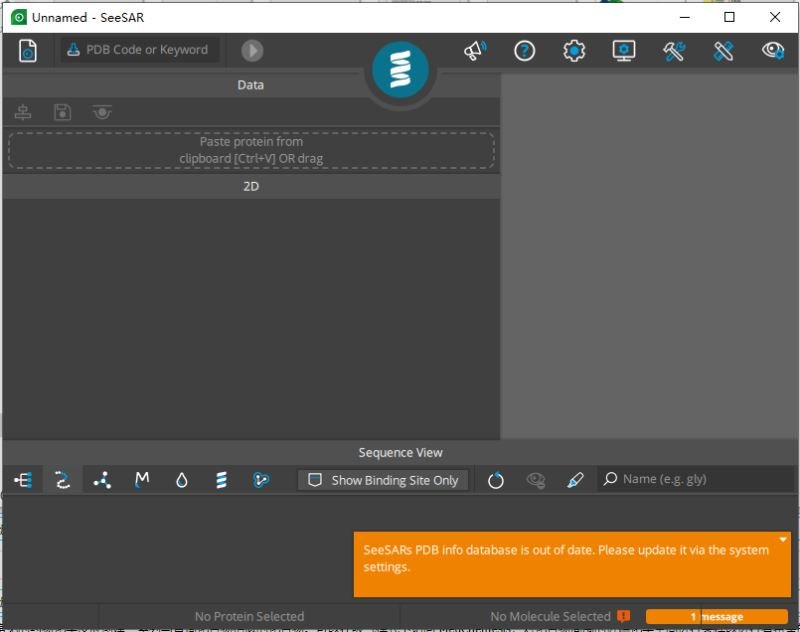Image resolution: width=800 pixels, height=632 pixels.
Task: Maximize the SeeSAR window
Action: coord(730,17)
